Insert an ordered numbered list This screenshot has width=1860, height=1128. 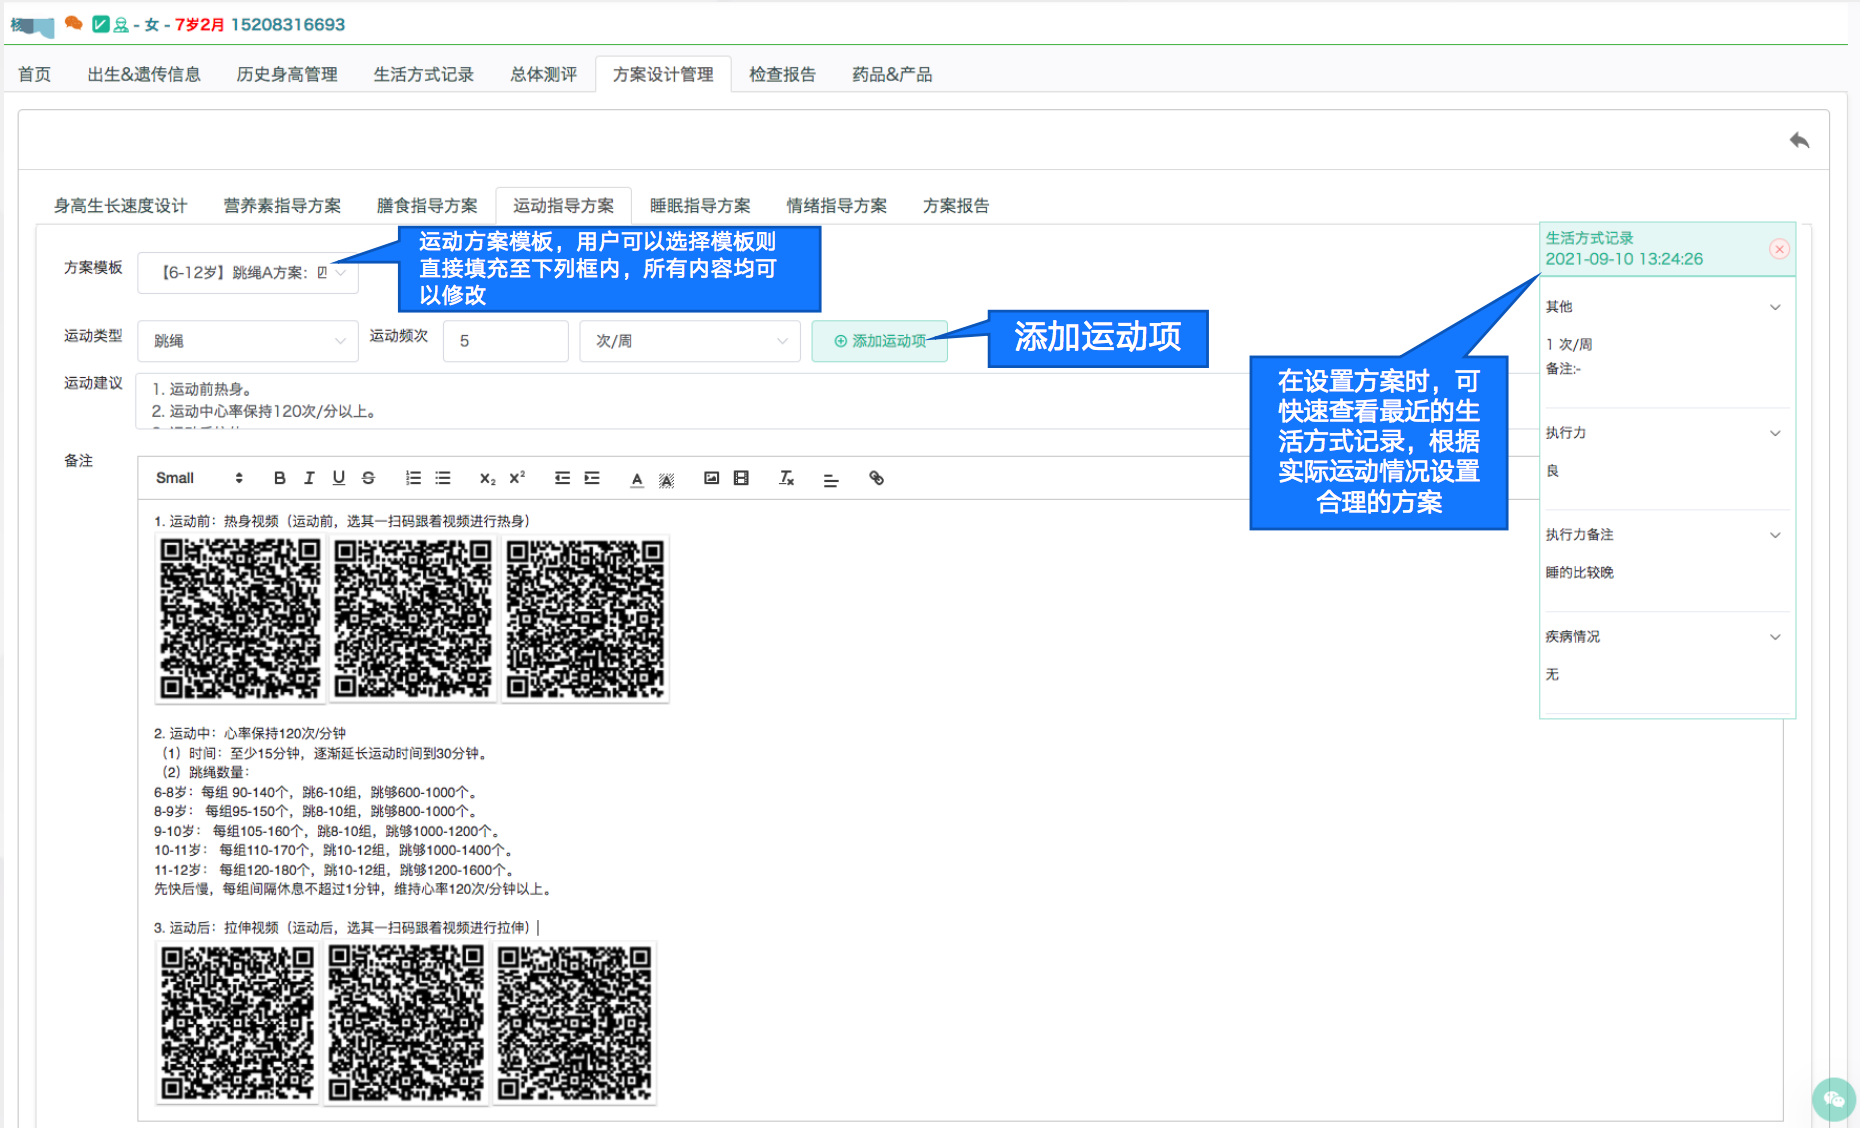tap(413, 478)
